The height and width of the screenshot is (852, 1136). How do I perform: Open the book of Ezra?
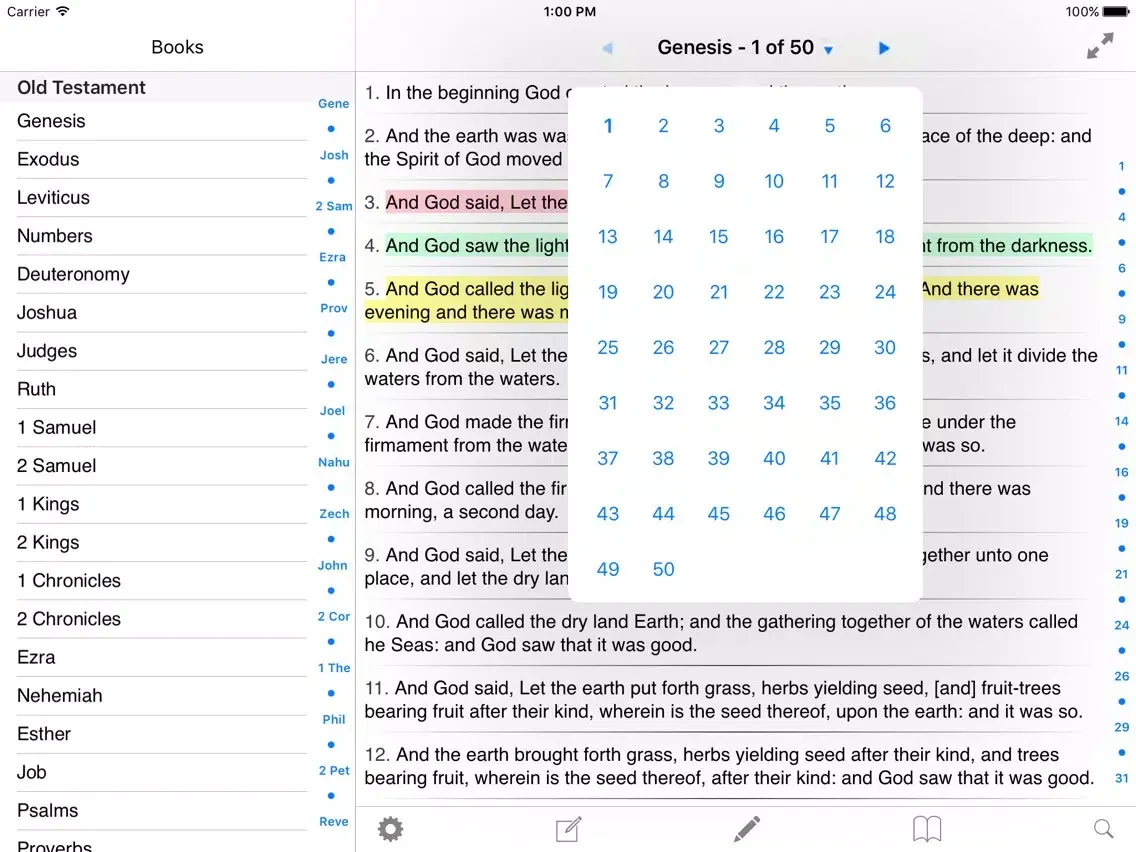click(x=162, y=658)
